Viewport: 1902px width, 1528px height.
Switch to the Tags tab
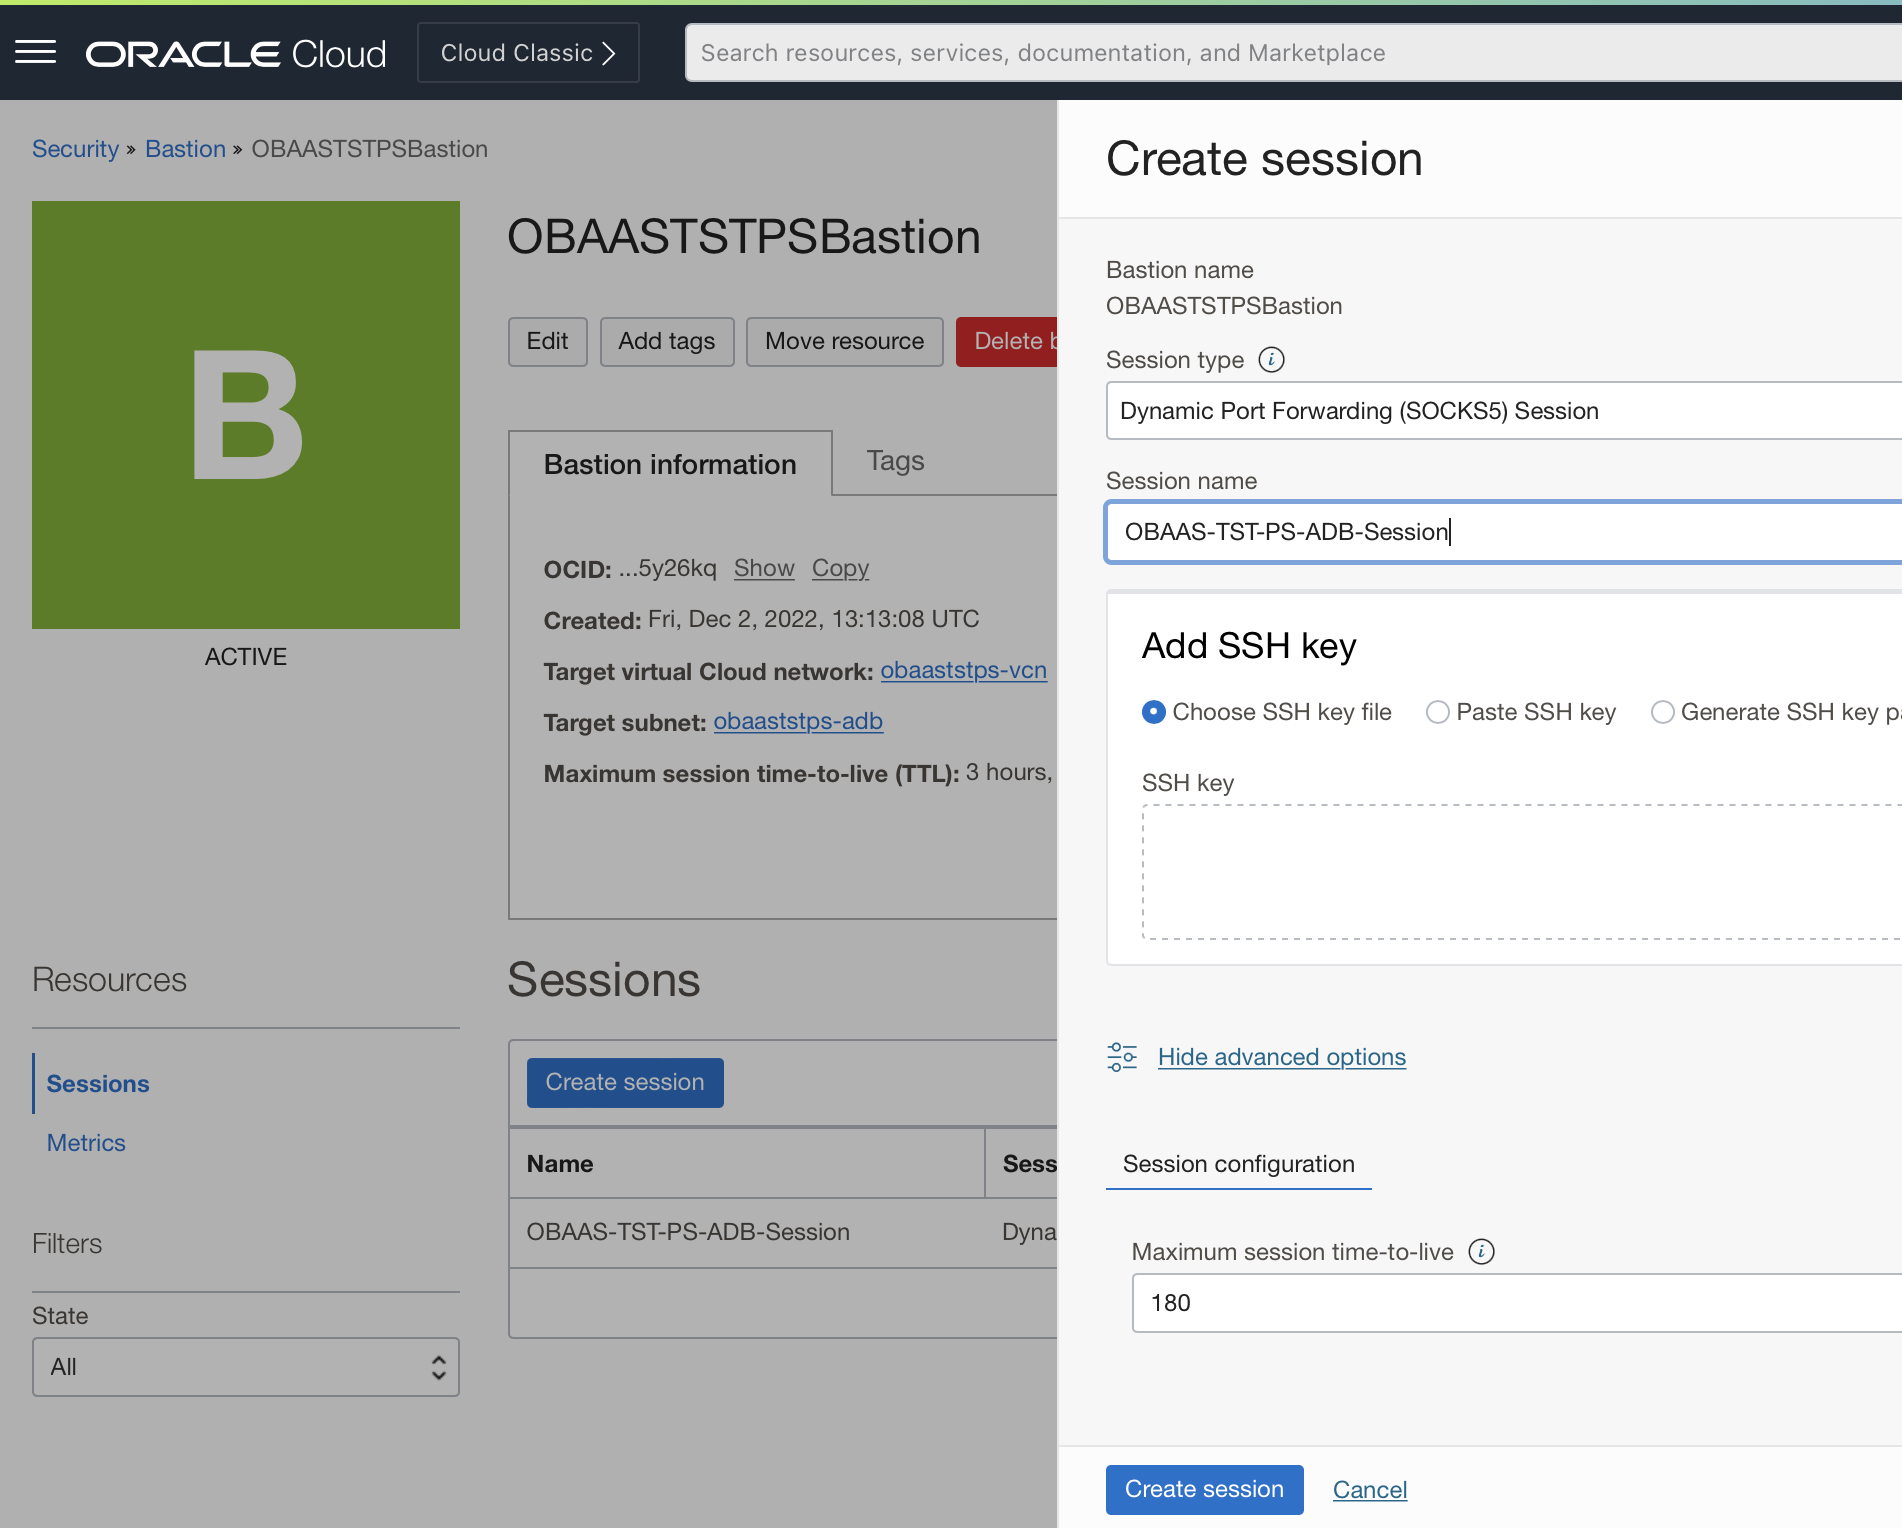click(895, 461)
